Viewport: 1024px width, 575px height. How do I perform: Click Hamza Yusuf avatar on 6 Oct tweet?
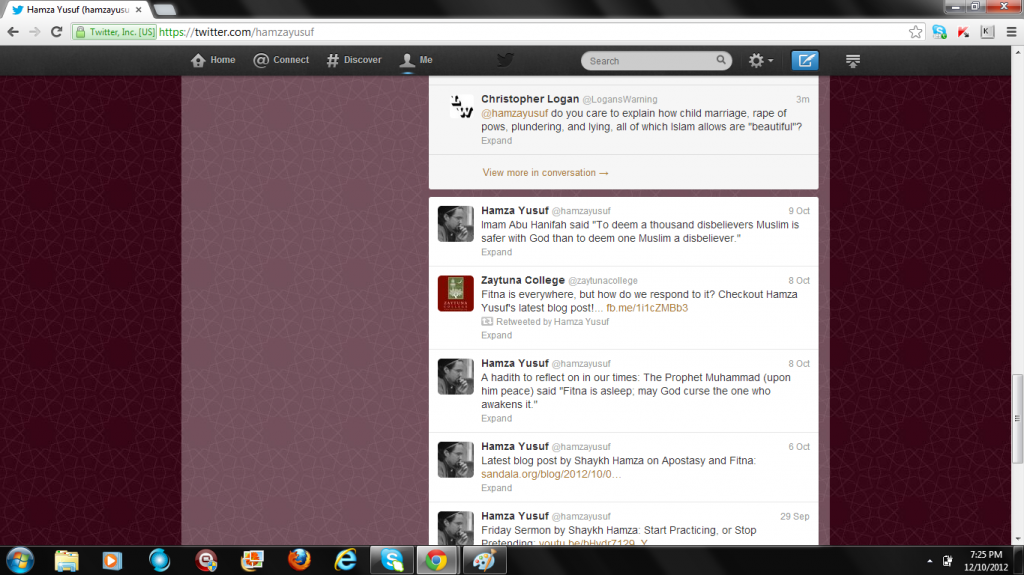[x=455, y=459]
